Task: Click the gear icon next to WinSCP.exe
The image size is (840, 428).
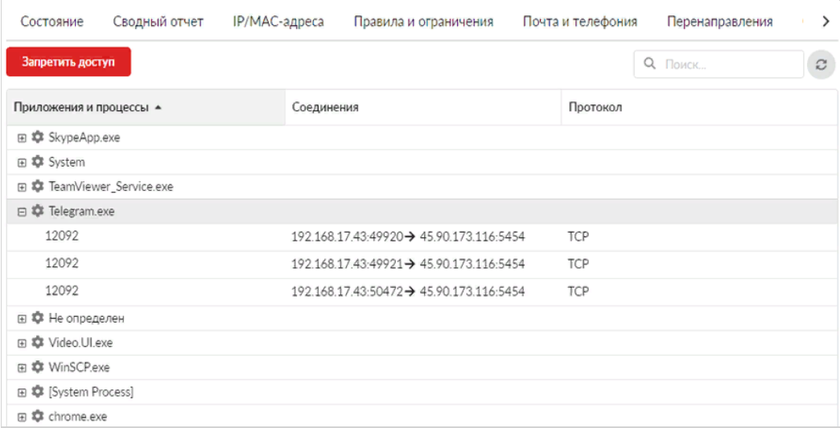Action: [38, 367]
